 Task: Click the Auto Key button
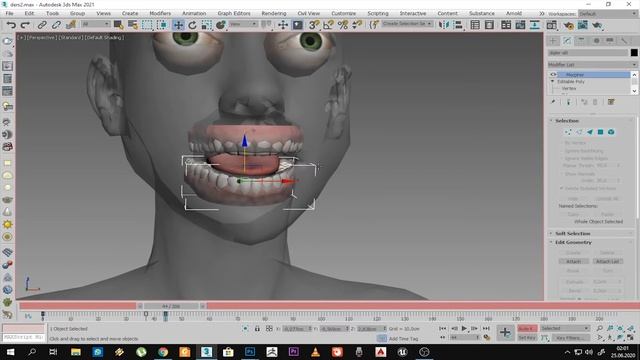[527, 328]
